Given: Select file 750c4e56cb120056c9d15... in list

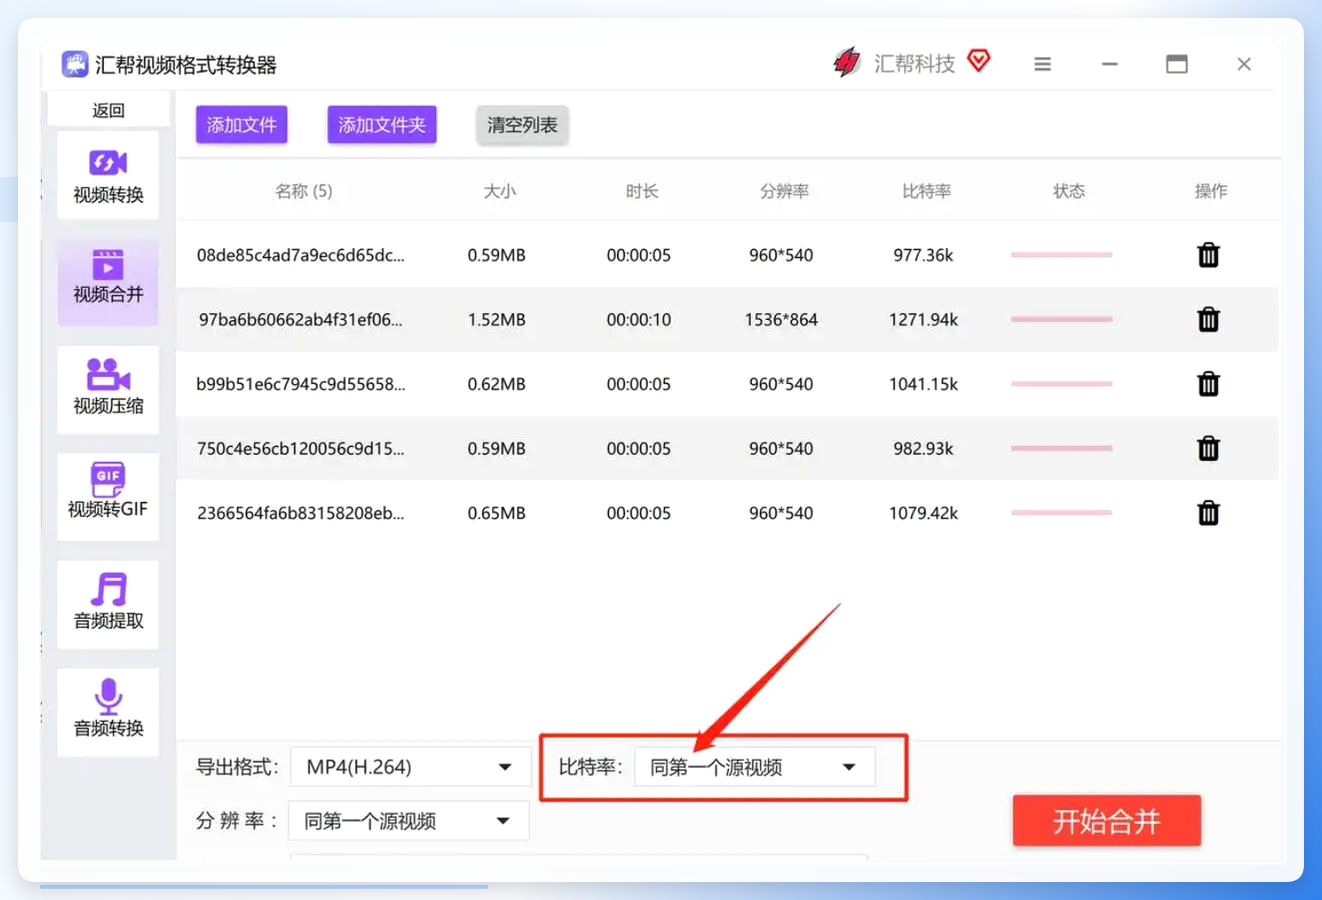Looking at the screenshot, I should pos(301,449).
